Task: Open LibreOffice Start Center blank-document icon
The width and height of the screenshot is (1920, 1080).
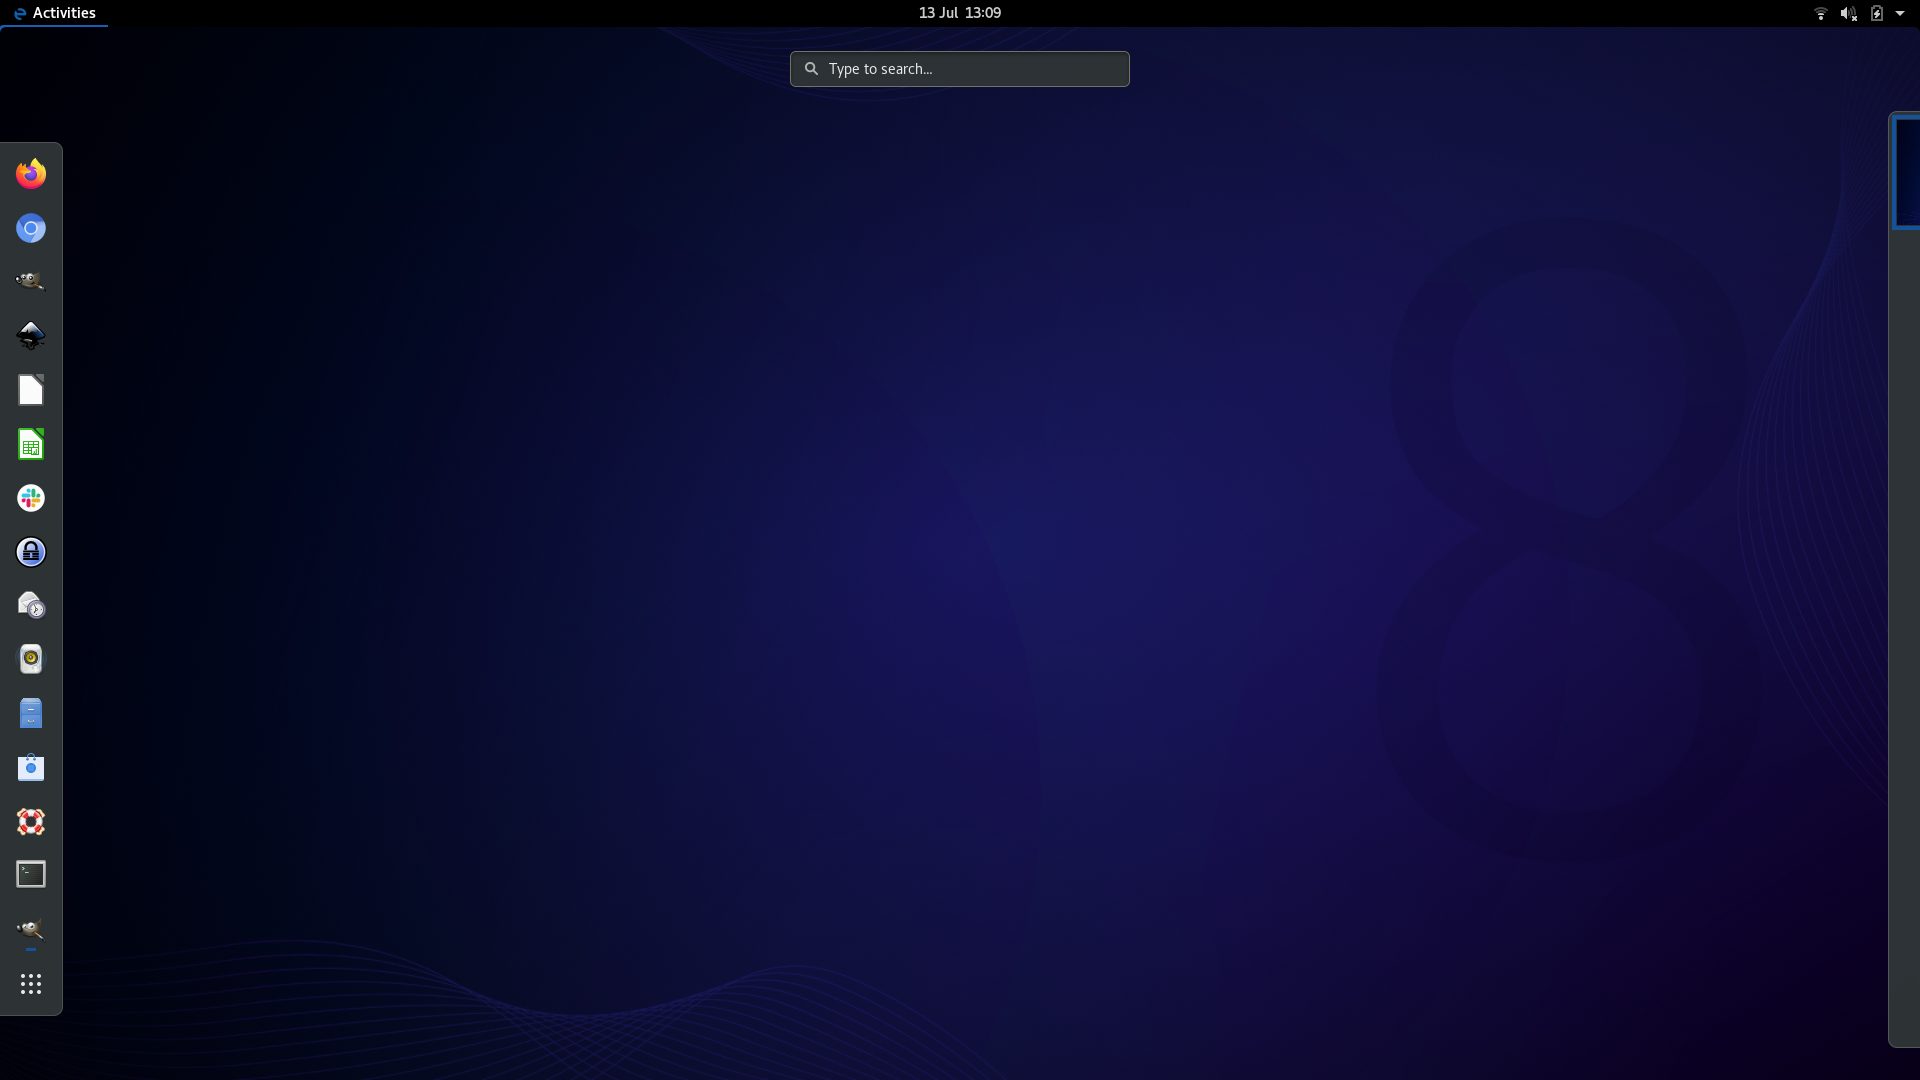Action: point(31,390)
